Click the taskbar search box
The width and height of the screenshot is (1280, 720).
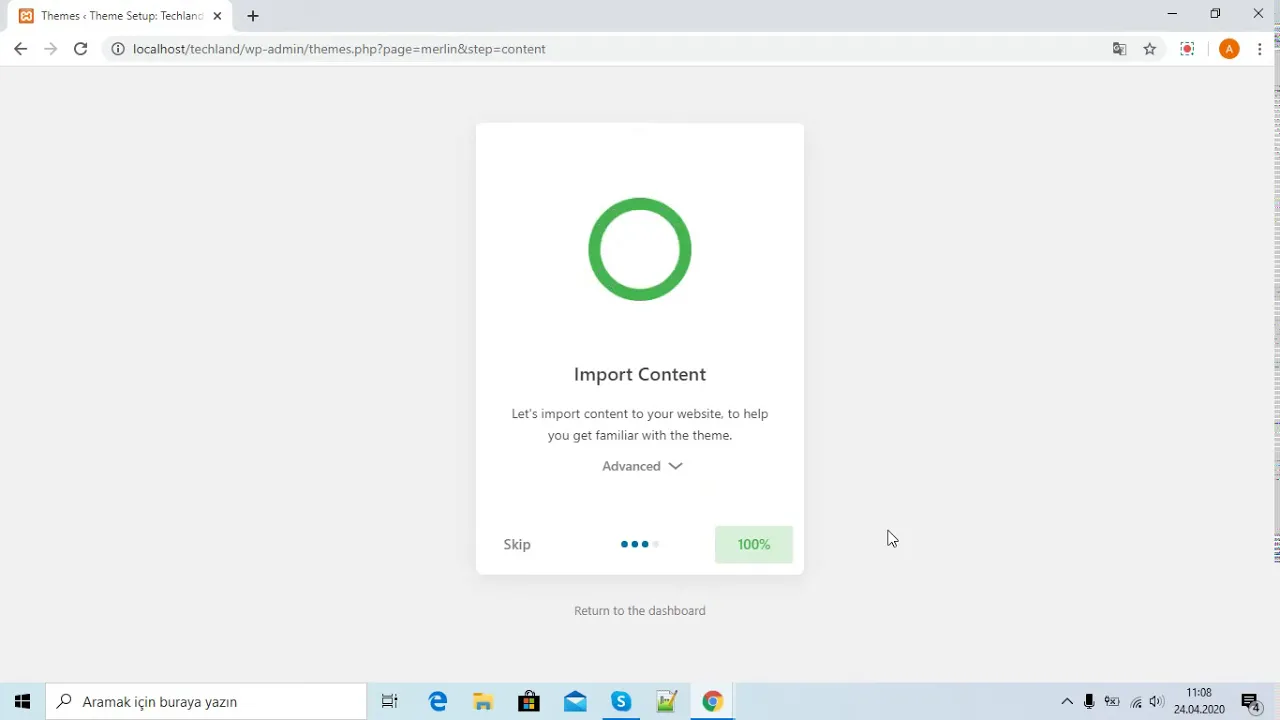click(x=207, y=702)
